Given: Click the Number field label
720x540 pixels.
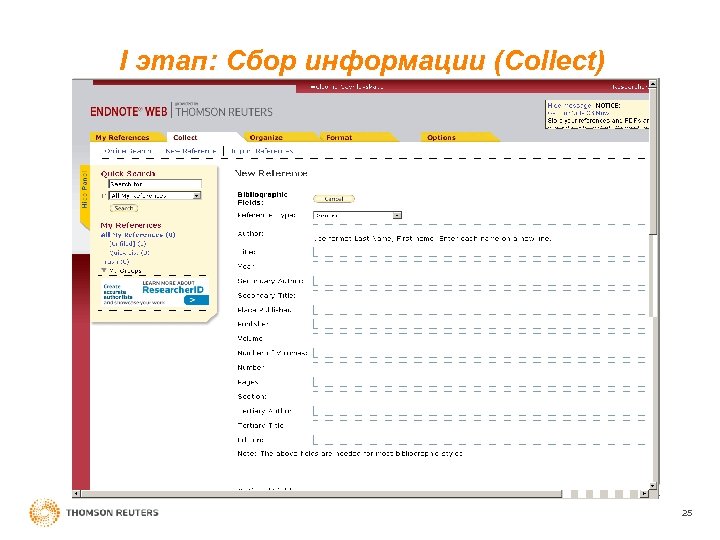Looking at the screenshot, I should pos(251,367).
